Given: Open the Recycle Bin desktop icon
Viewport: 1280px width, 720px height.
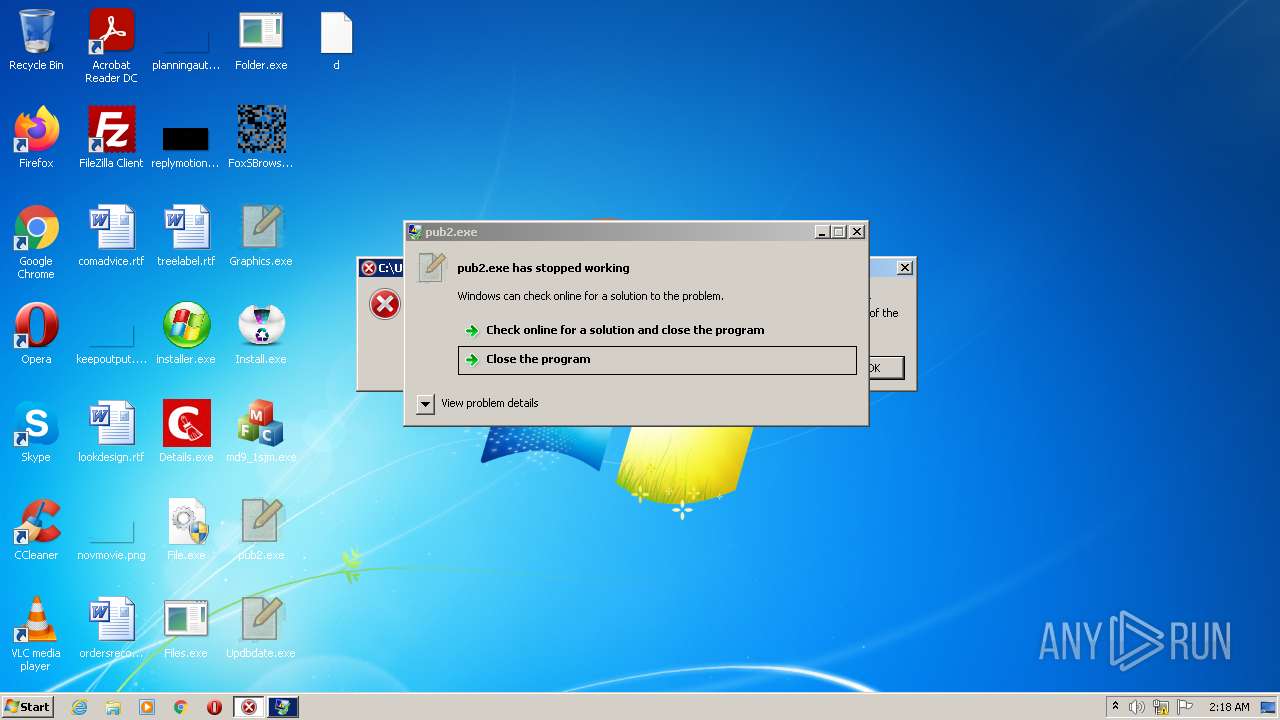Looking at the screenshot, I should coord(36,40).
